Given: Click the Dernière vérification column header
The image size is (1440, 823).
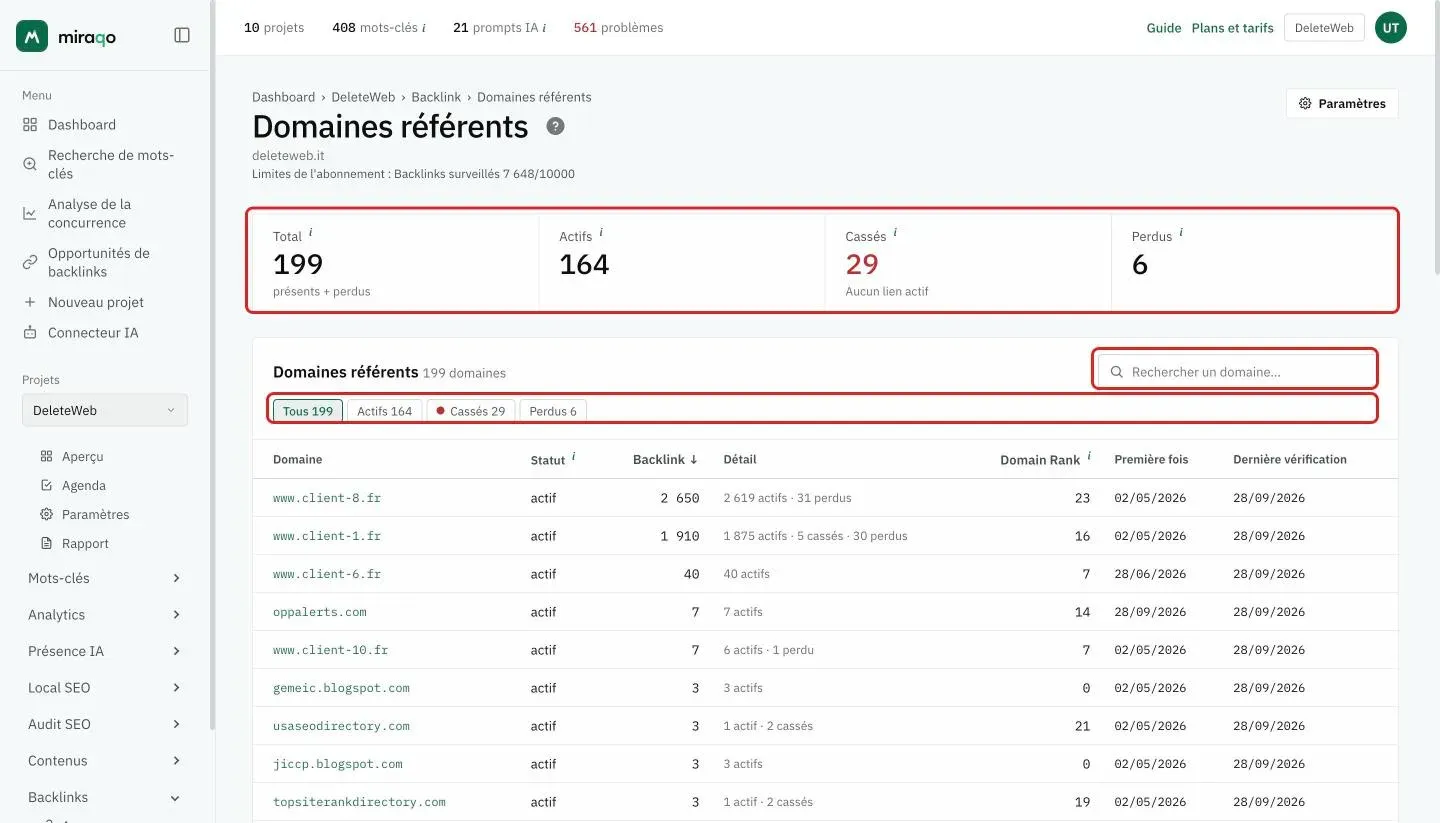Looking at the screenshot, I should pos(1290,459).
